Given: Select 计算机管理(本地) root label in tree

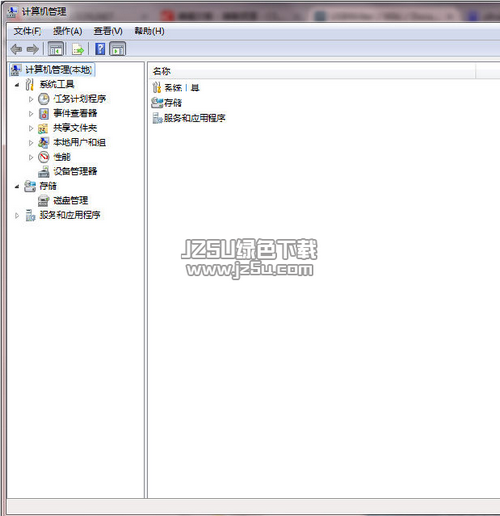Looking at the screenshot, I should [x=59, y=70].
